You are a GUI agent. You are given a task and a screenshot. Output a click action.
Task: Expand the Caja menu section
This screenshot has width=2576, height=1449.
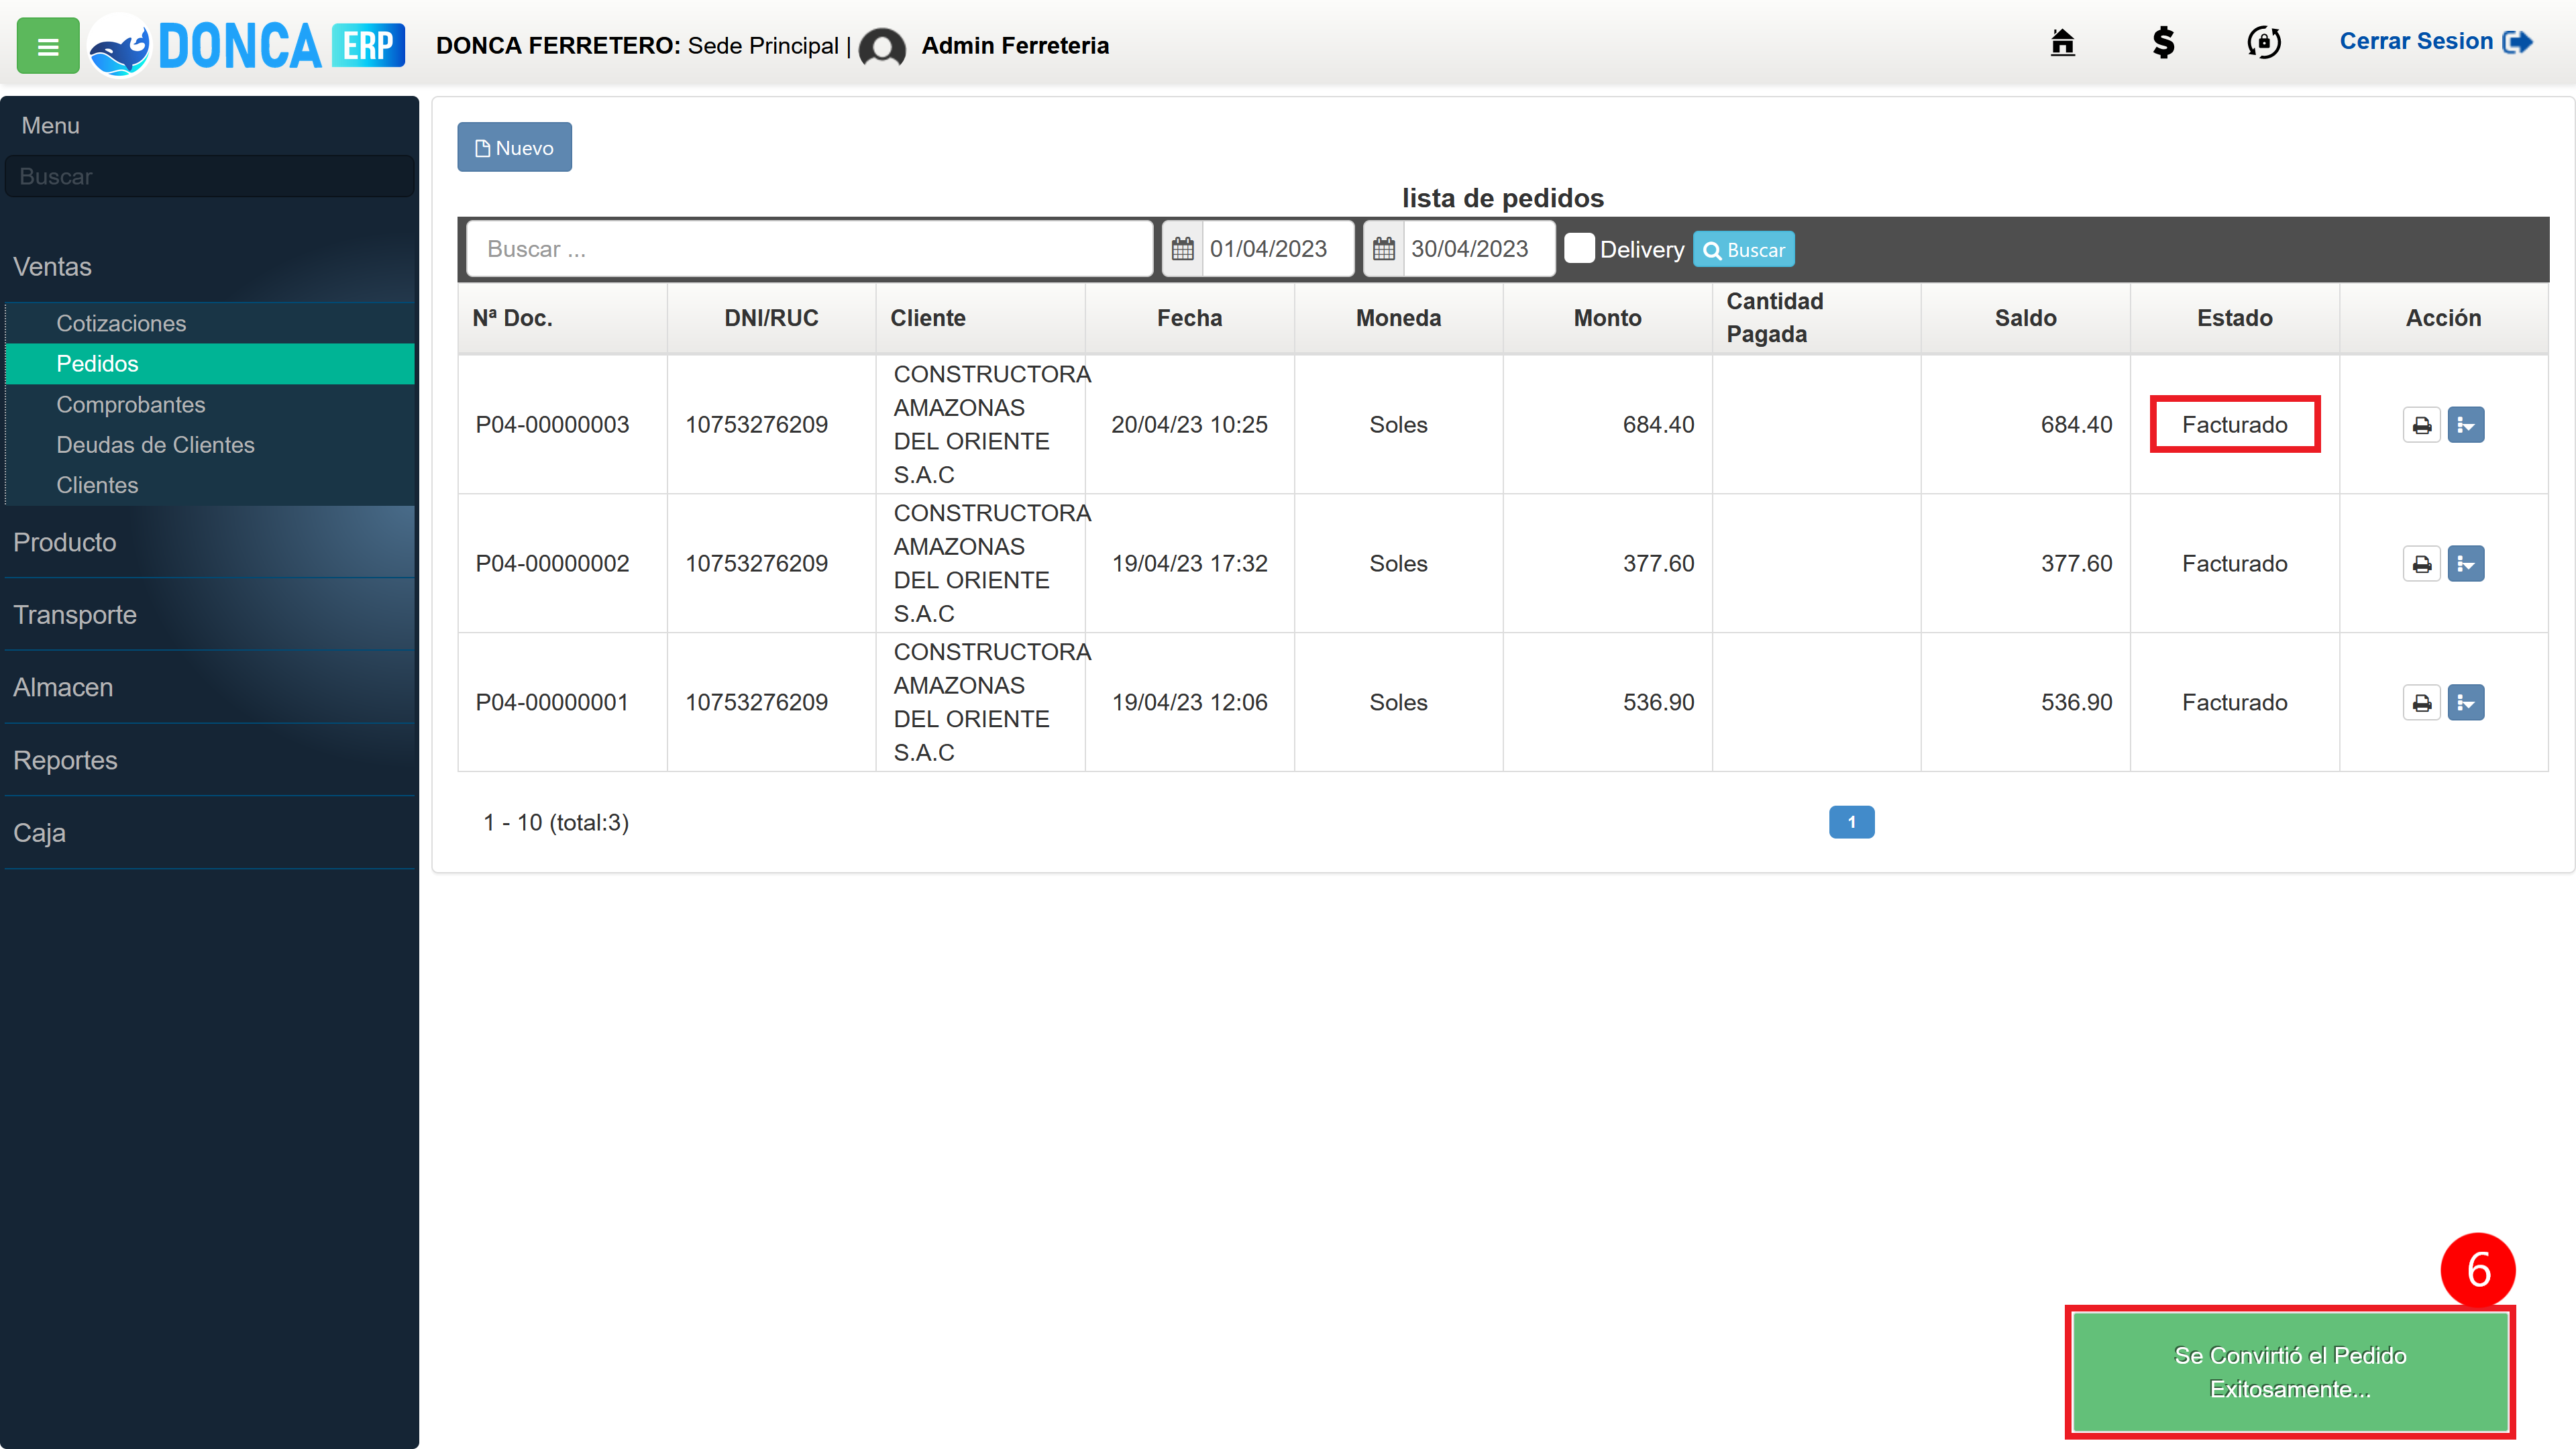click(x=209, y=833)
